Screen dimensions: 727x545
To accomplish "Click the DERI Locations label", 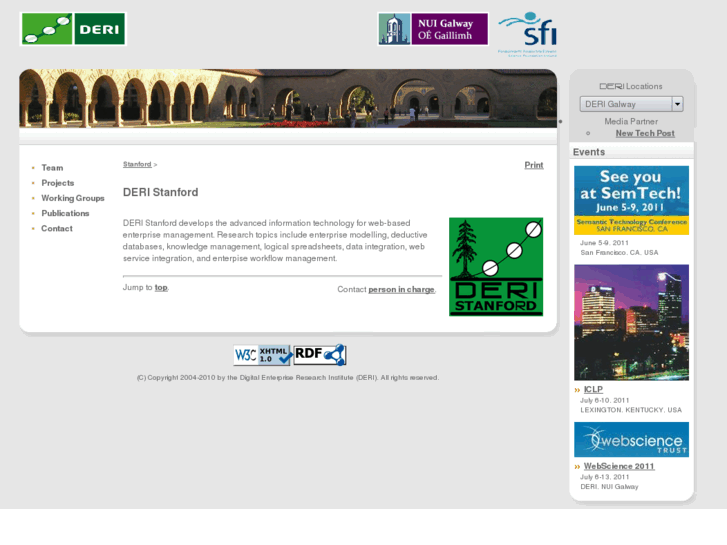I will coord(631,86).
